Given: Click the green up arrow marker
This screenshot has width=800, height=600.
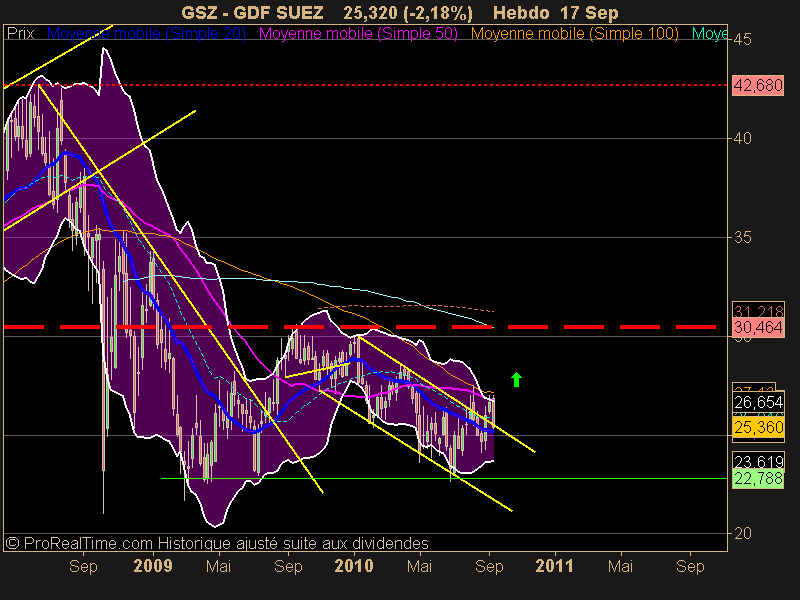Looking at the screenshot, I should pos(516,380).
